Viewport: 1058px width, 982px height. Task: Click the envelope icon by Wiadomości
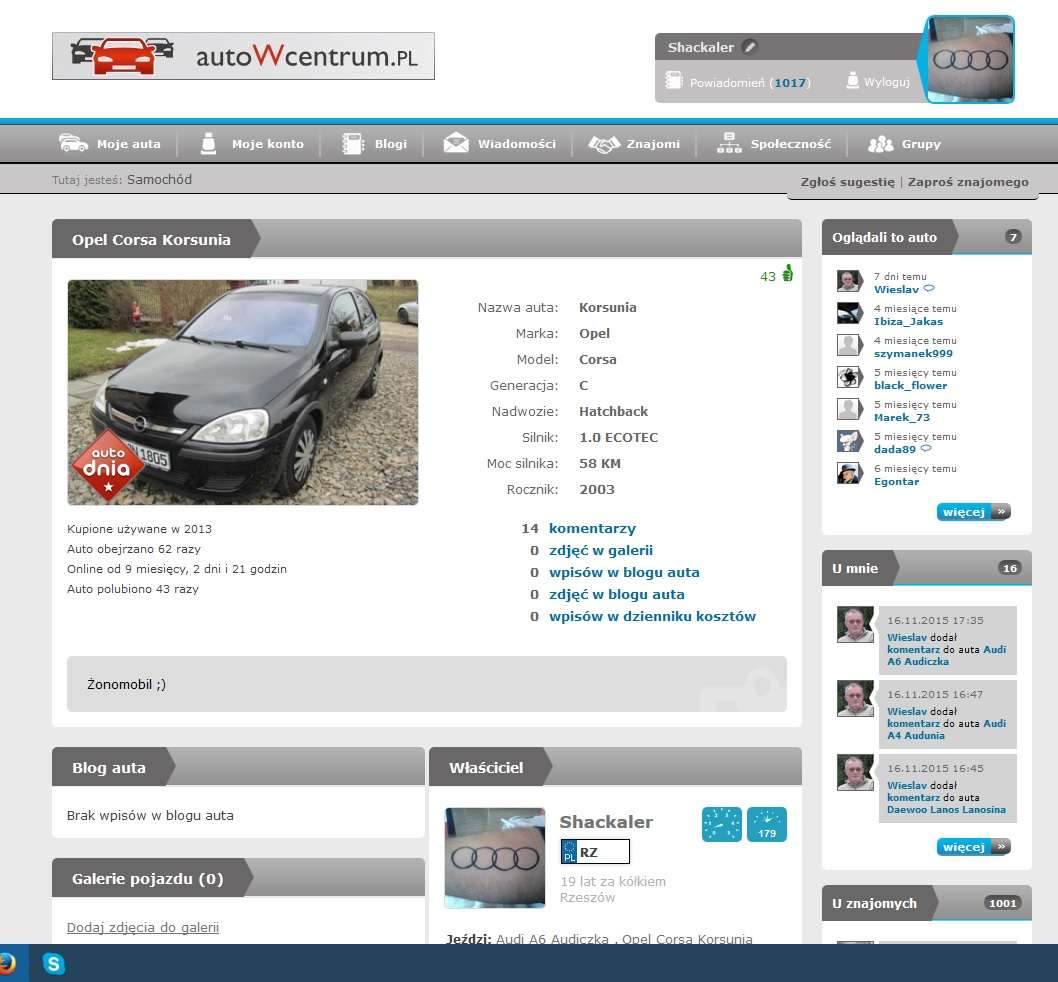(x=456, y=143)
